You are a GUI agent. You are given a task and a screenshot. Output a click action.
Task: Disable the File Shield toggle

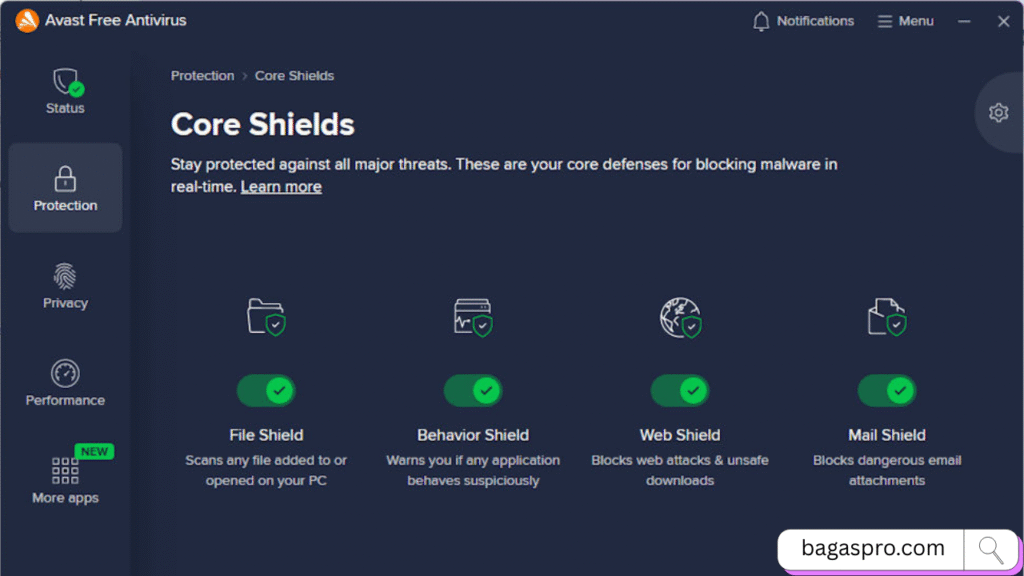tap(266, 390)
